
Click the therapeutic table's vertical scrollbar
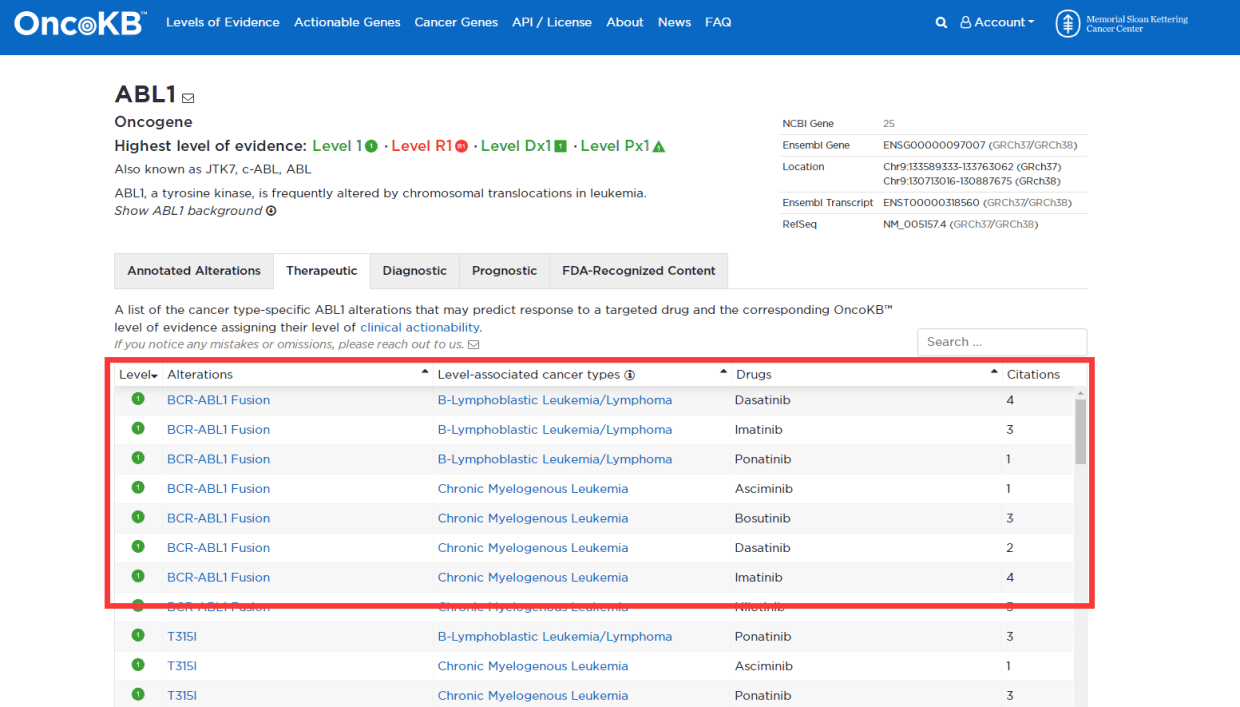(1080, 431)
